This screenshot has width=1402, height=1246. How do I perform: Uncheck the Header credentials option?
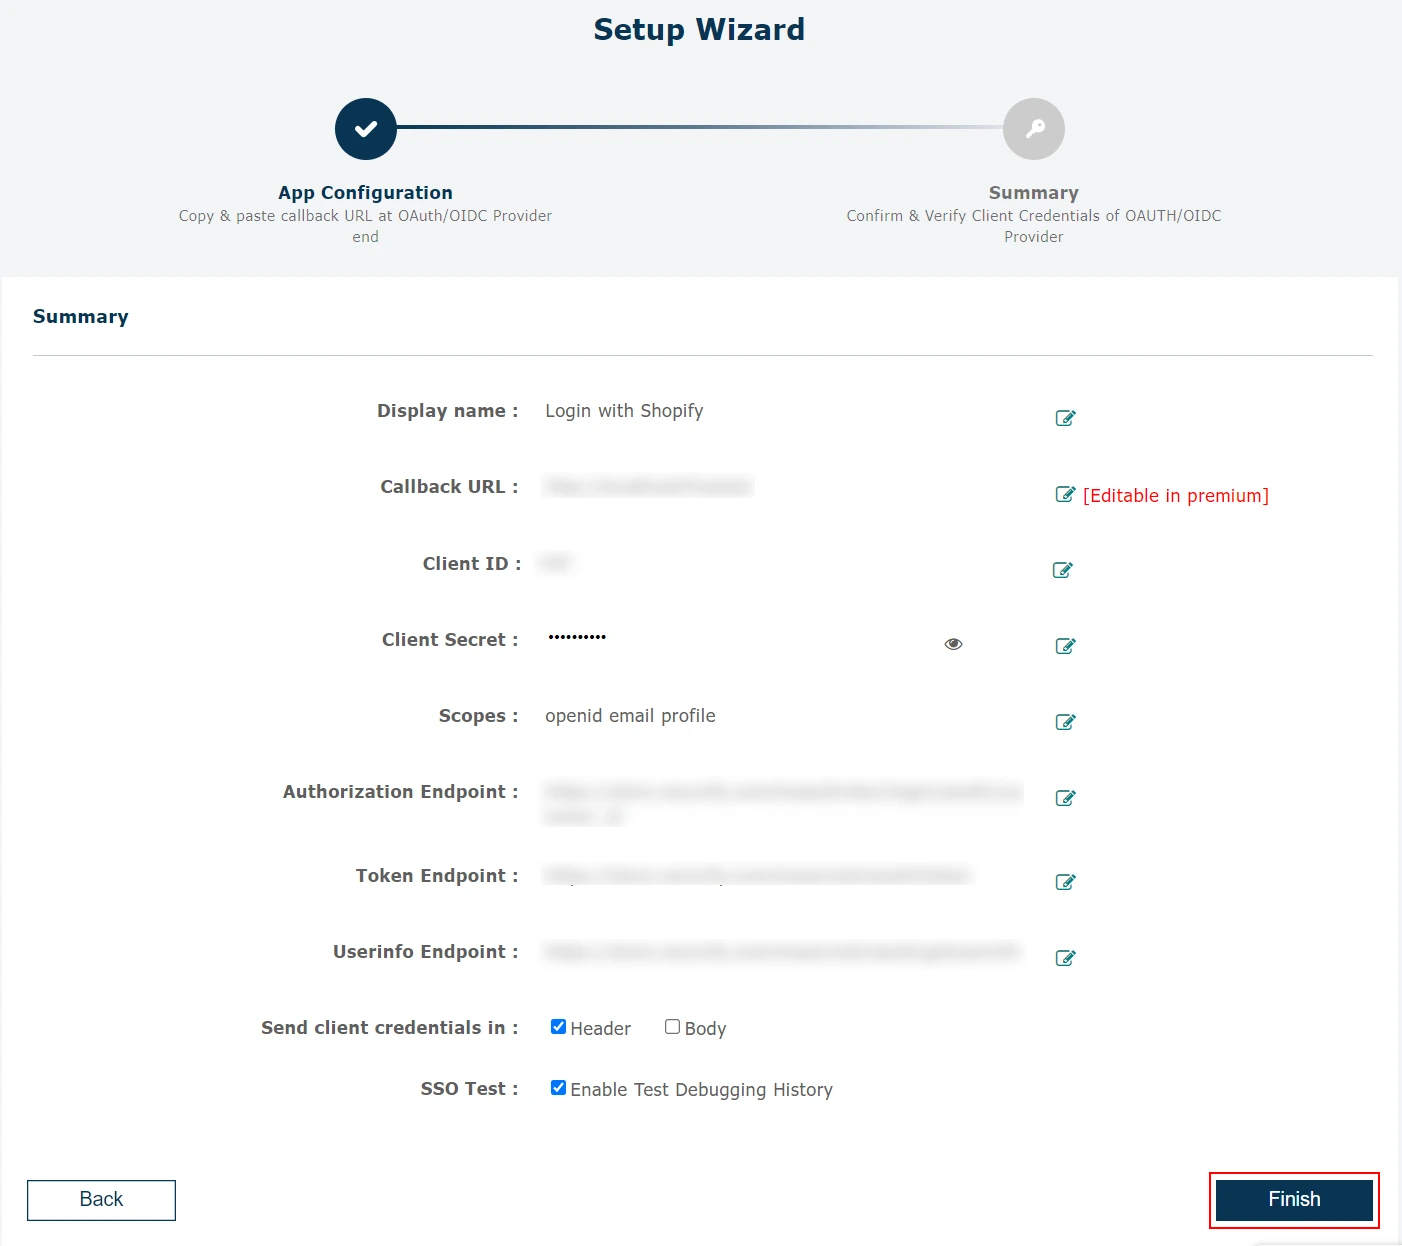click(558, 1025)
